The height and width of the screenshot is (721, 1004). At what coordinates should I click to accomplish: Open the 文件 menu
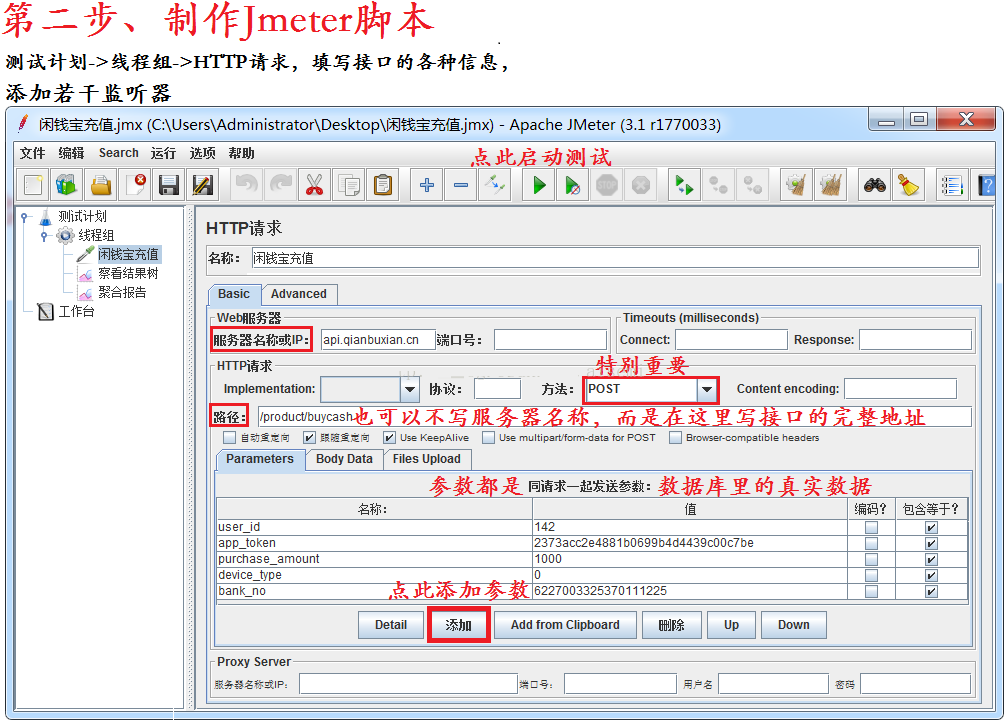click(x=32, y=153)
